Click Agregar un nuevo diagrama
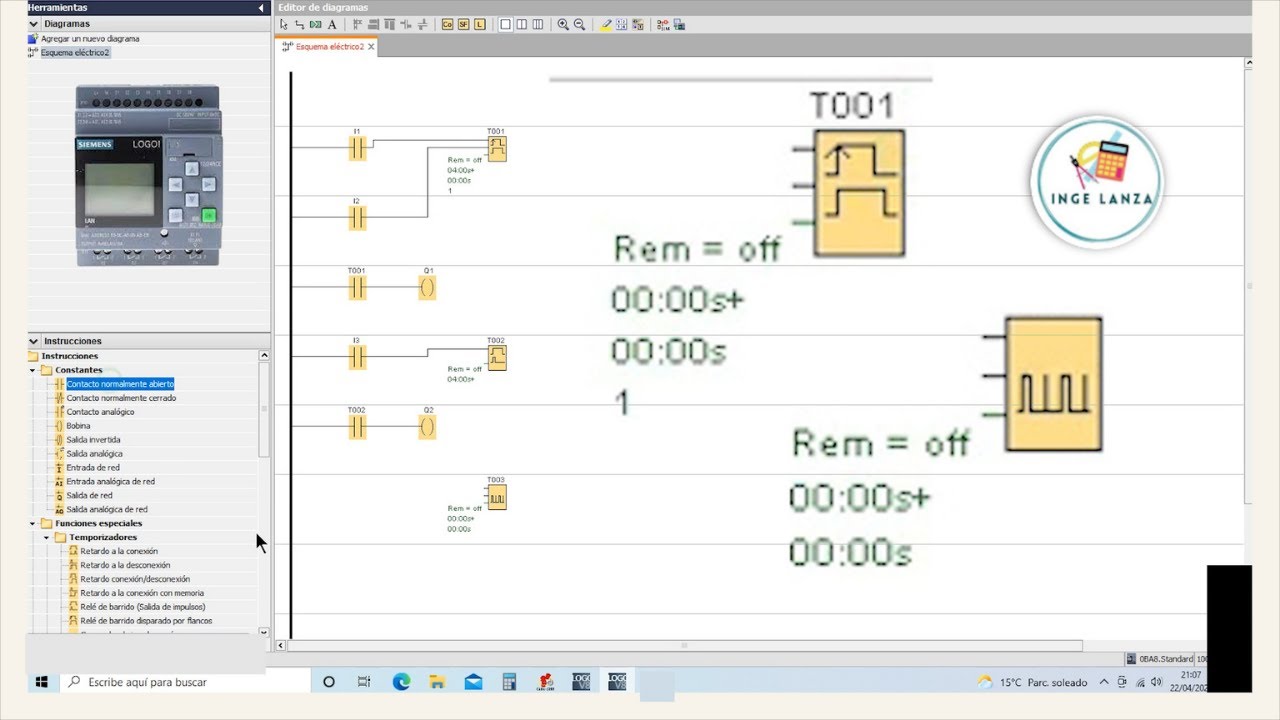The image size is (1280, 720). point(90,38)
